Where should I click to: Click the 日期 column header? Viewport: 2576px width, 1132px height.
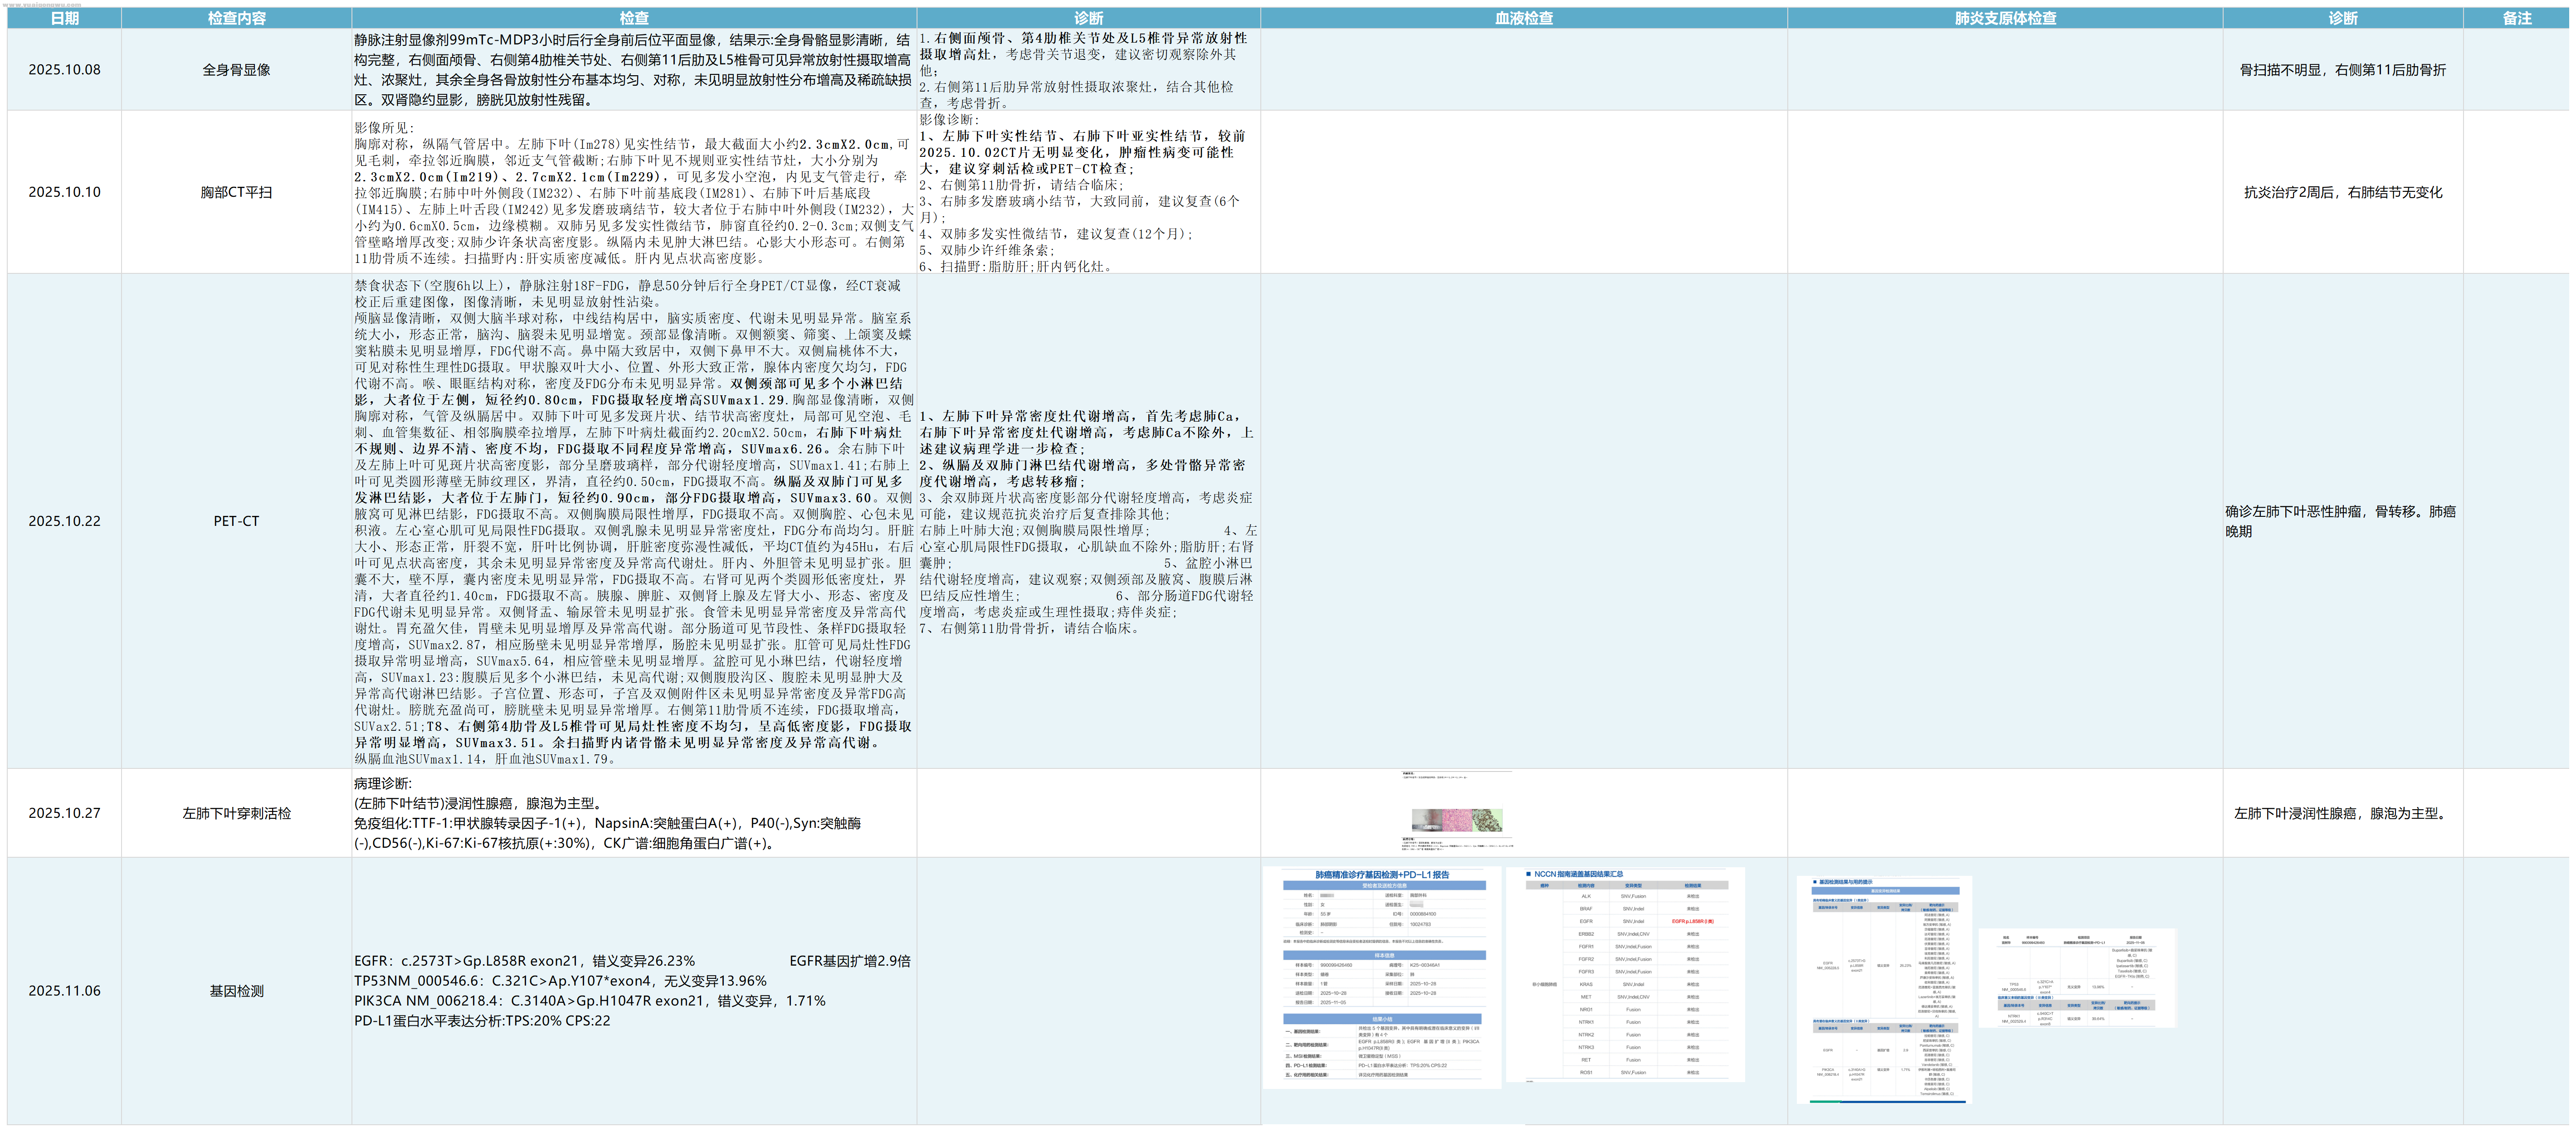click(64, 18)
